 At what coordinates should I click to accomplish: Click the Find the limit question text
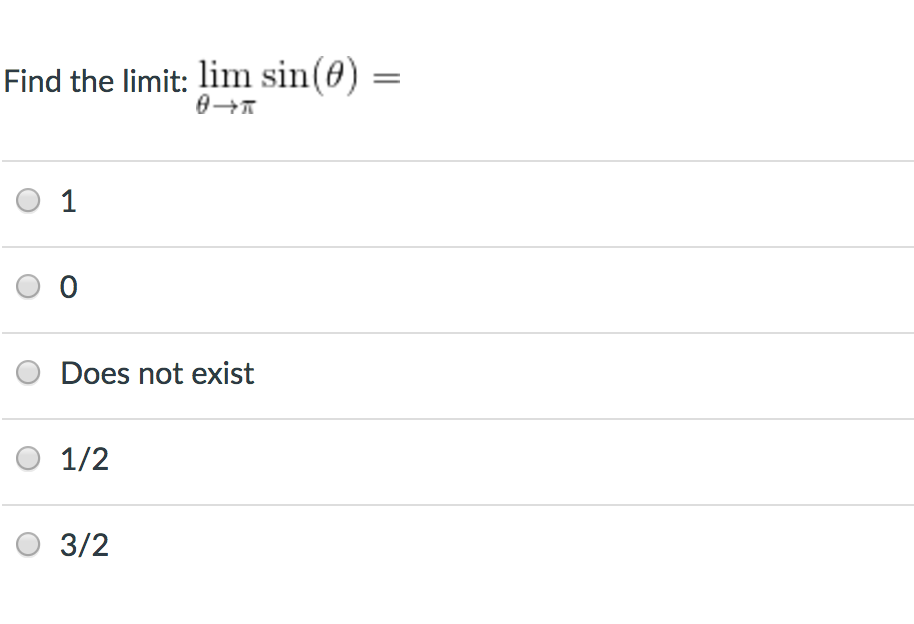point(96,81)
